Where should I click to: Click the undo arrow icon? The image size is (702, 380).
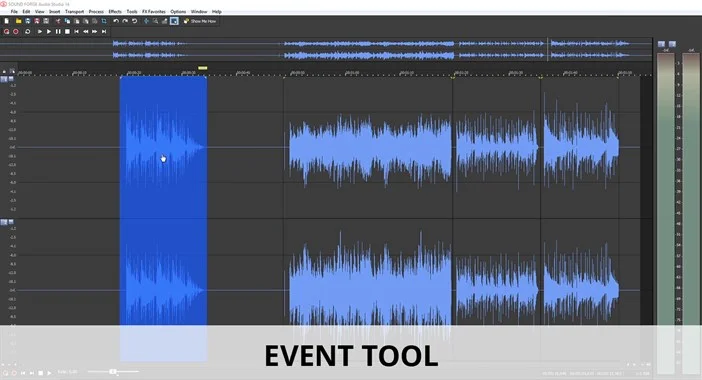116,21
